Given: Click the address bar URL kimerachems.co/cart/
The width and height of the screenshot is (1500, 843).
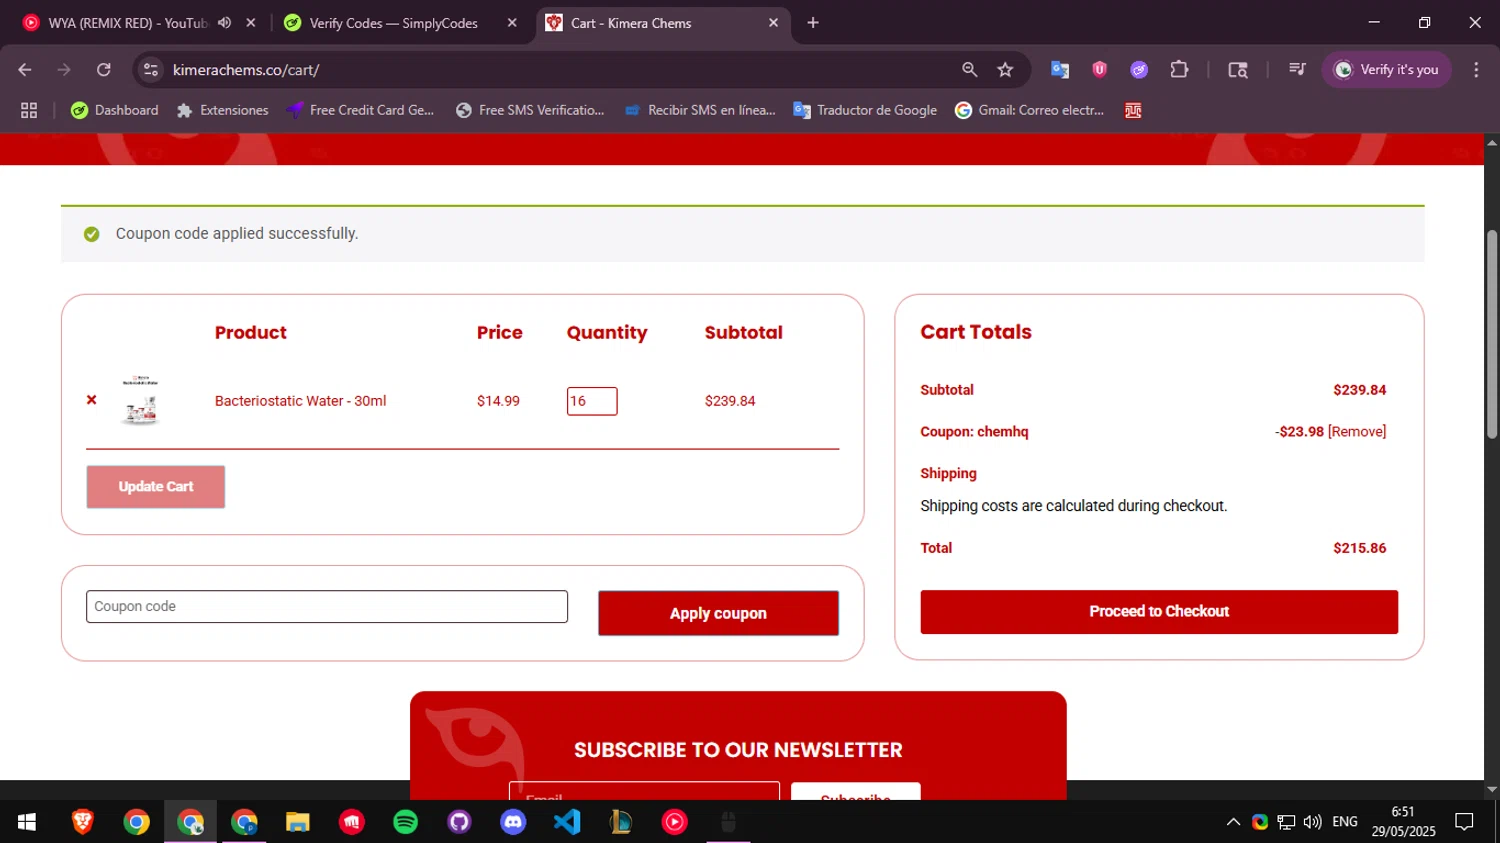Looking at the screenshot, I should coord(246,70).
